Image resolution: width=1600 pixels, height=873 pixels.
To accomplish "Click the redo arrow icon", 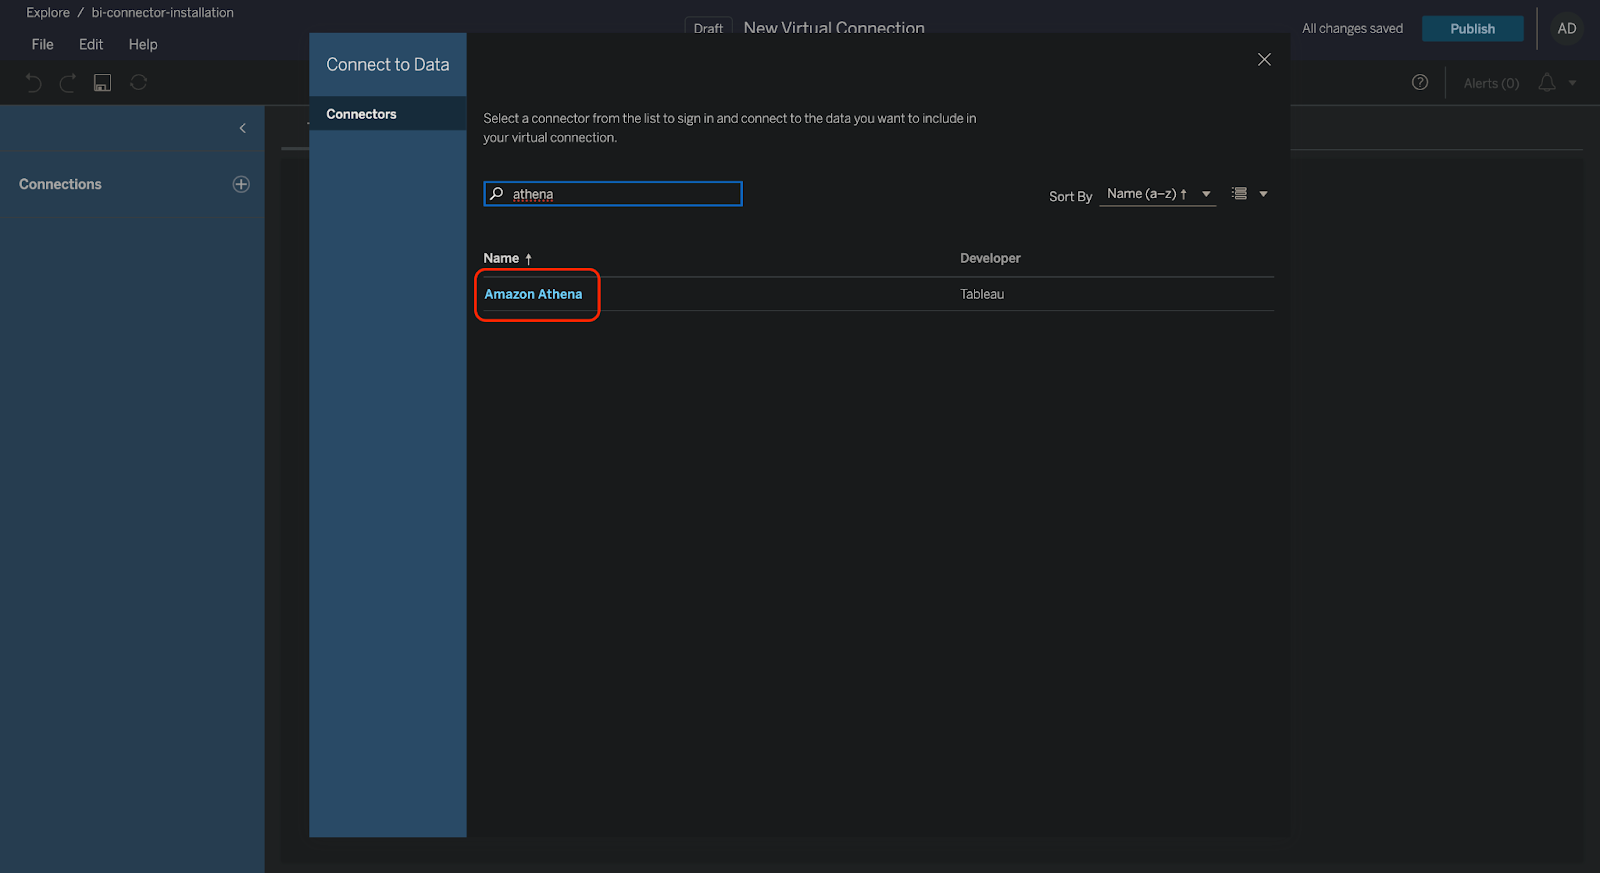I will click(x=68, y=83).
